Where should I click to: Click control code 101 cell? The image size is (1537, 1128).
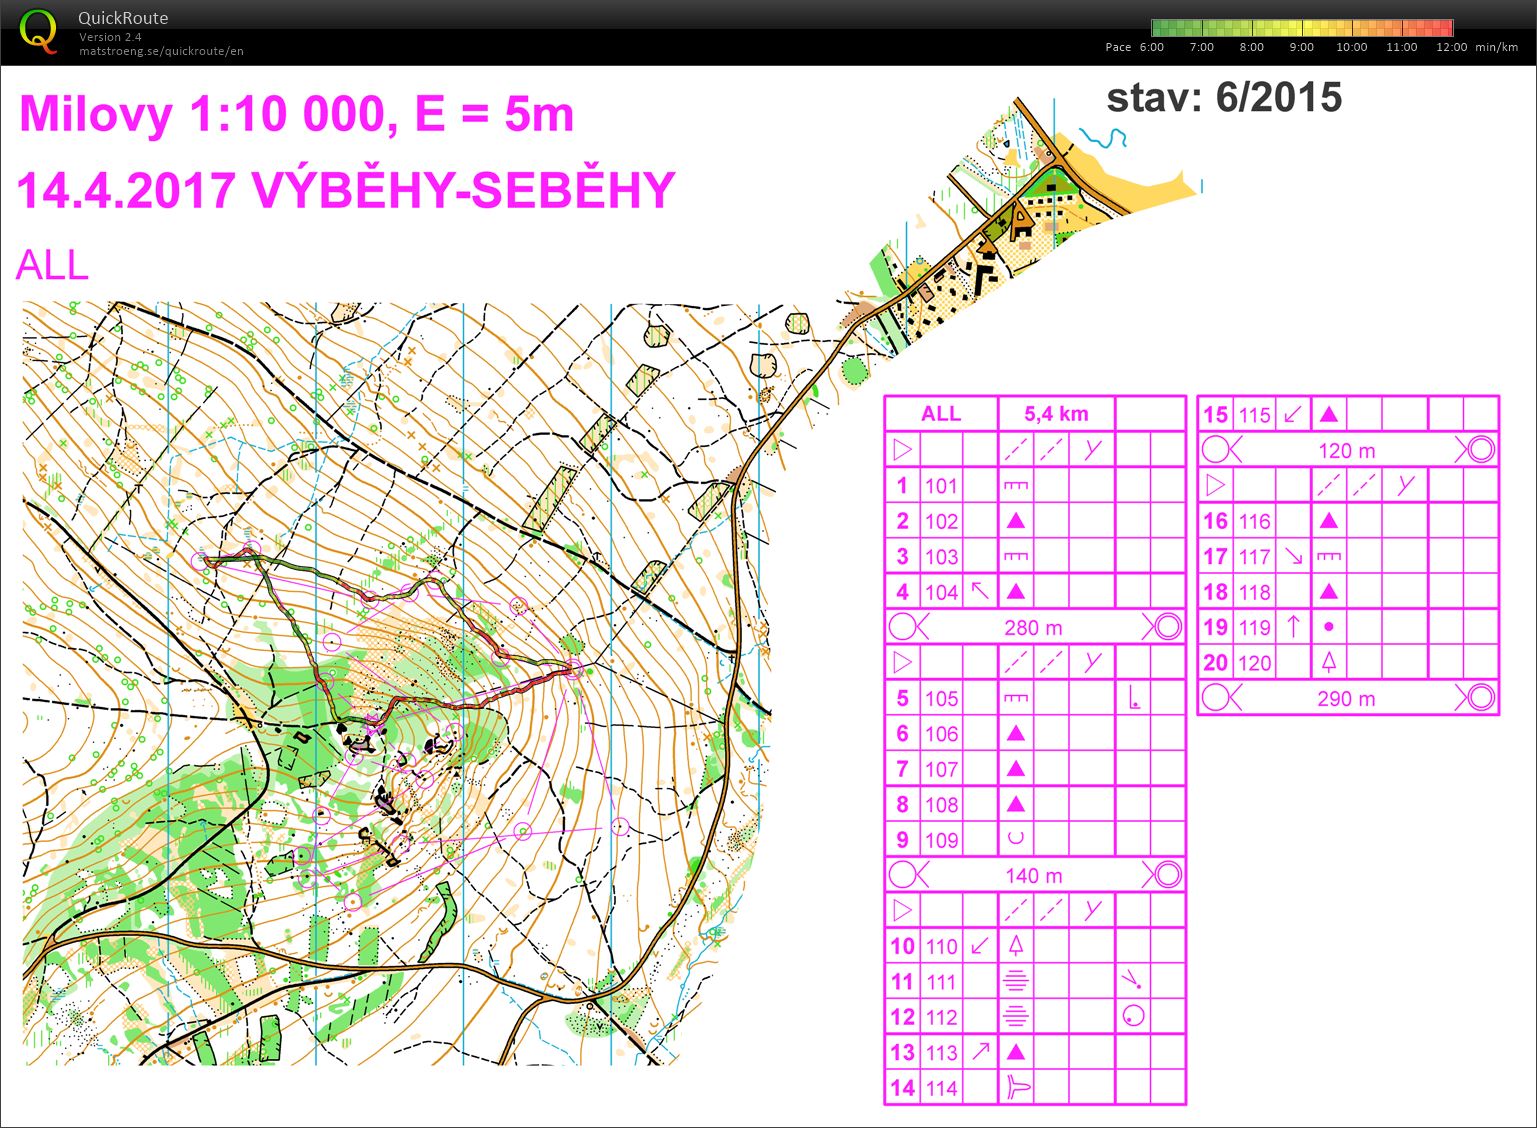click(941, 486)
